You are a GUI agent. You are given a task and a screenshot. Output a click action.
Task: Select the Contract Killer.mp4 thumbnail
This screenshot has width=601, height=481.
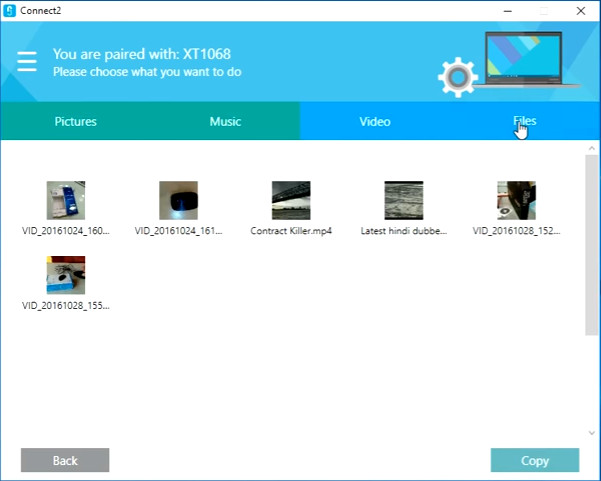[x=291, y=200]
